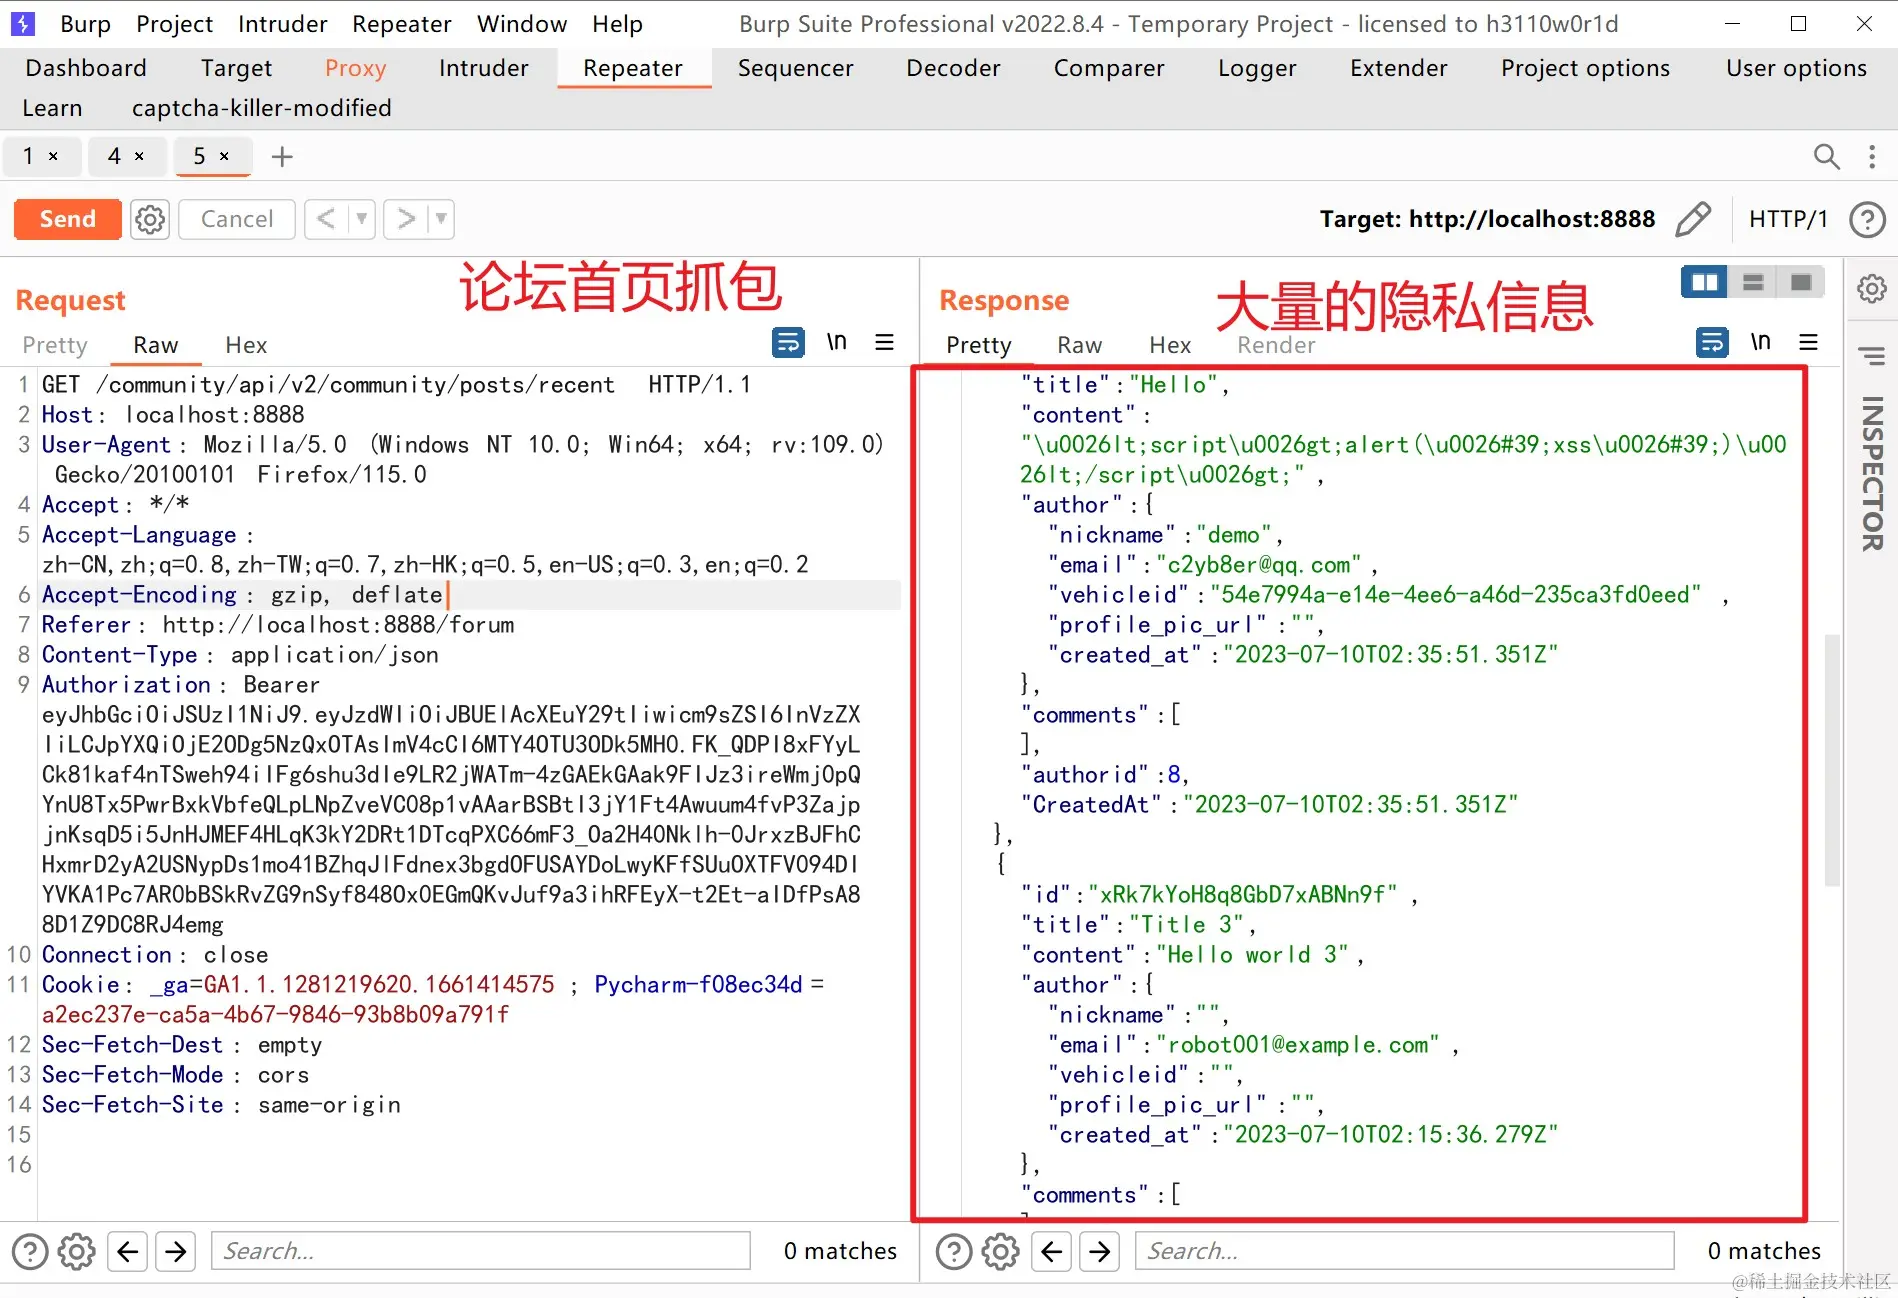Open captcha-killer-modified tab
Screen dimensions: 1898x1298
[x=262, y=108]
